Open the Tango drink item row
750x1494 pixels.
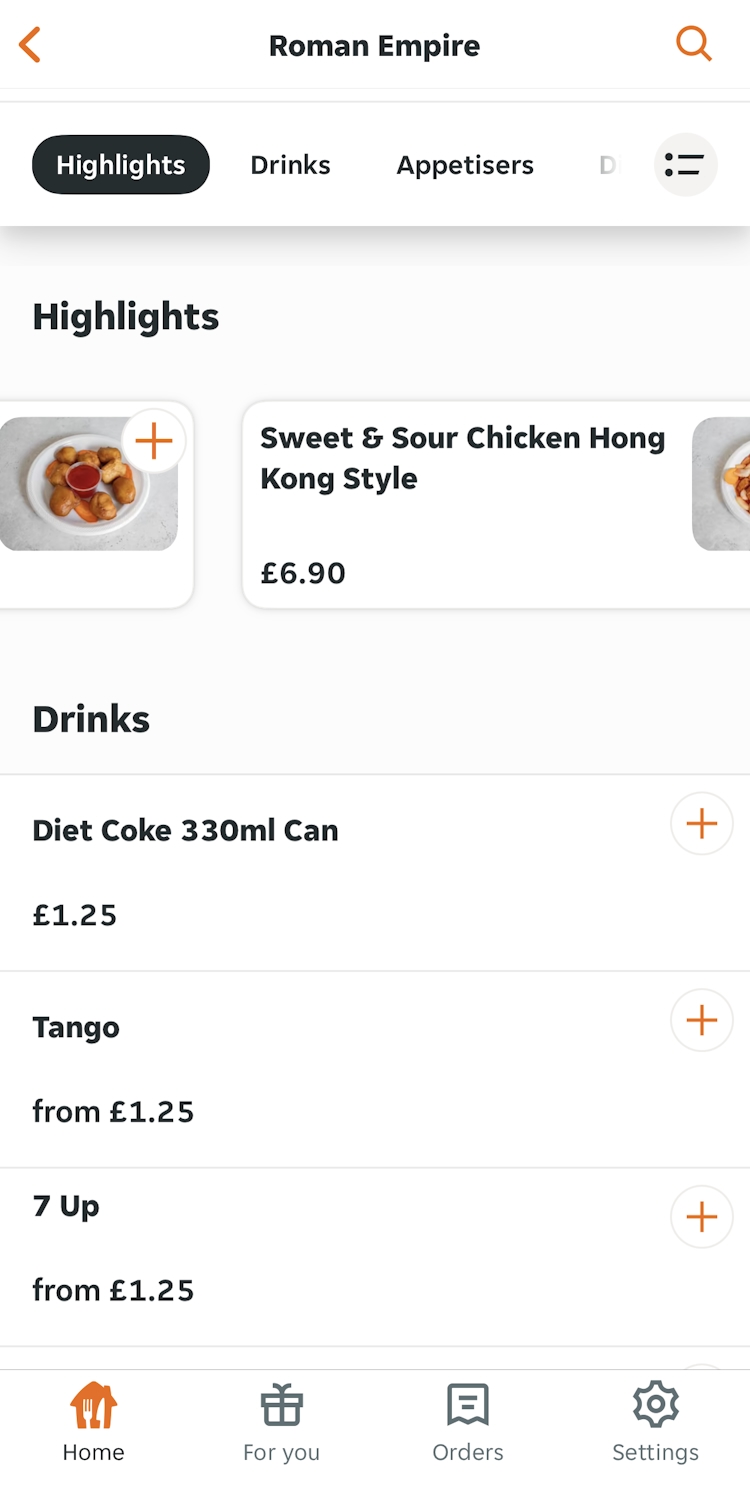click(x=300, y=1068)
